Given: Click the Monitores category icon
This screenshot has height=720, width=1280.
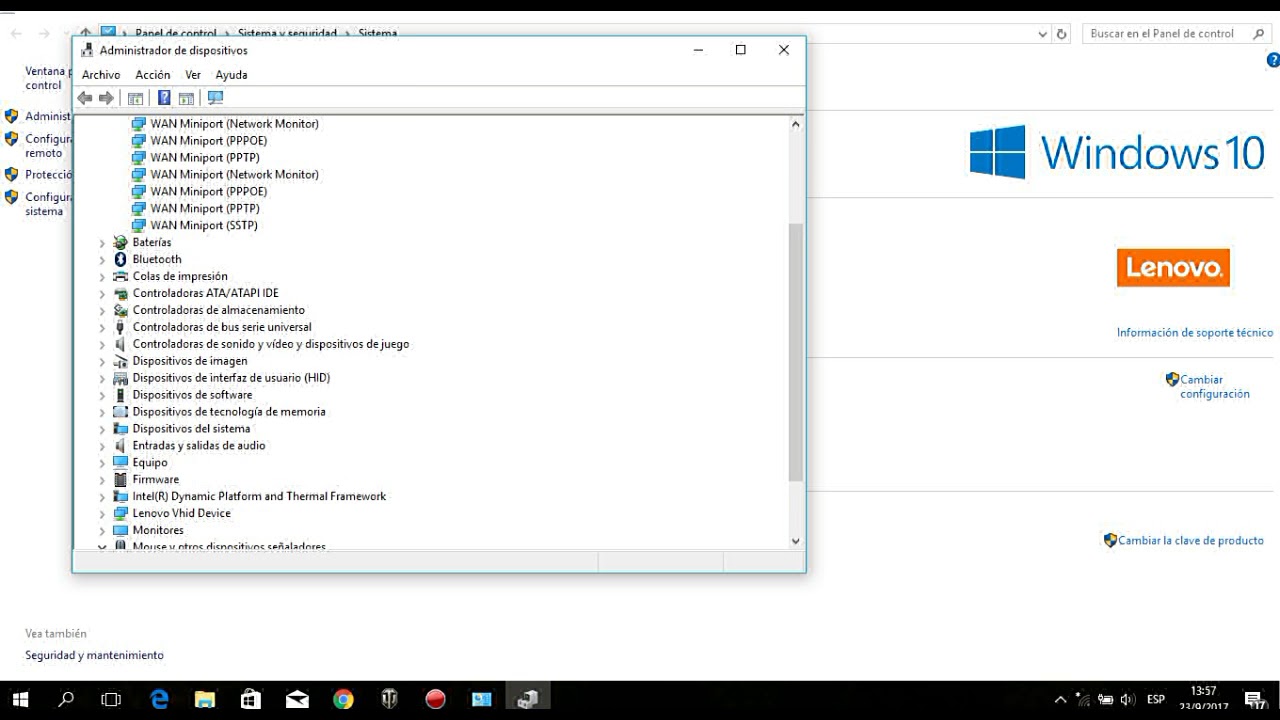Looking at the screenshot, I should [121, 530].
